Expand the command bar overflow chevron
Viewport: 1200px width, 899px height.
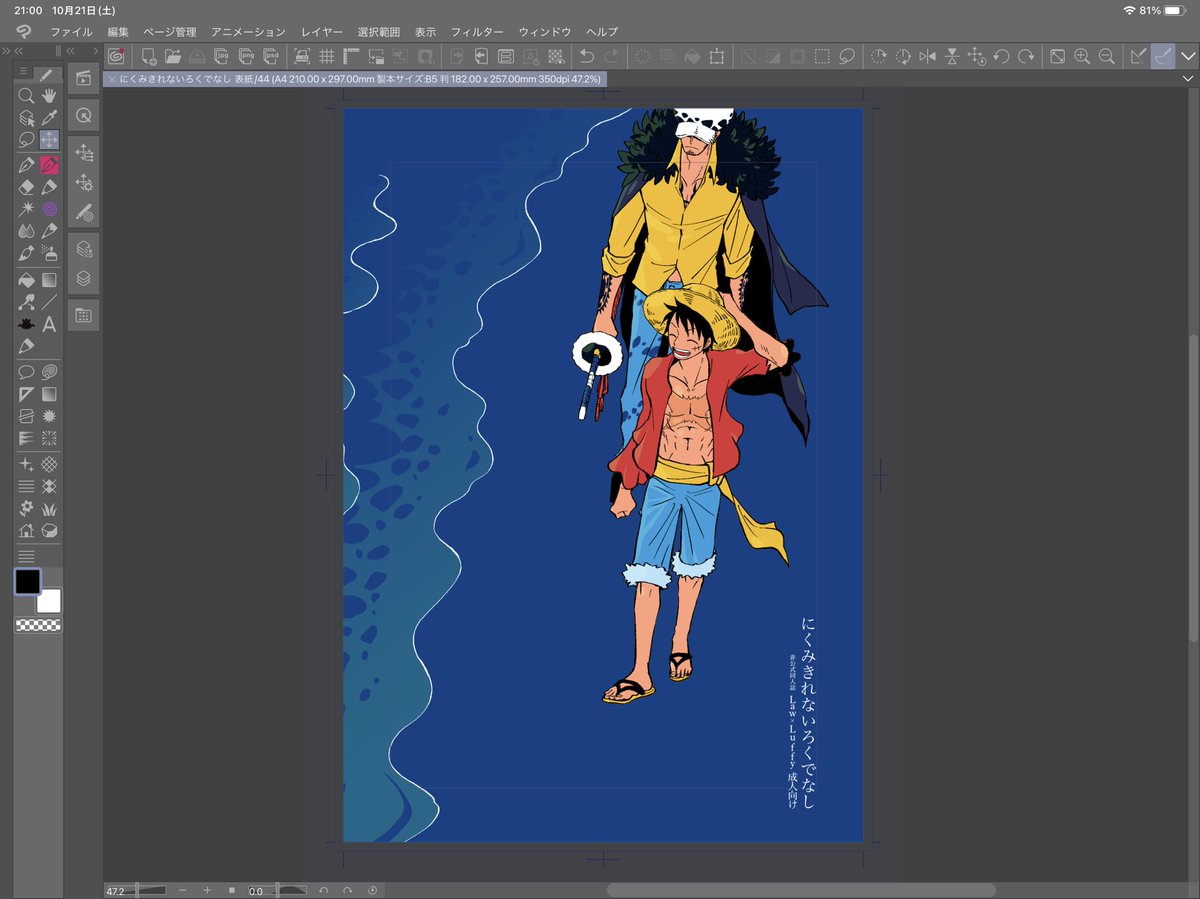tap(1188, 57)
